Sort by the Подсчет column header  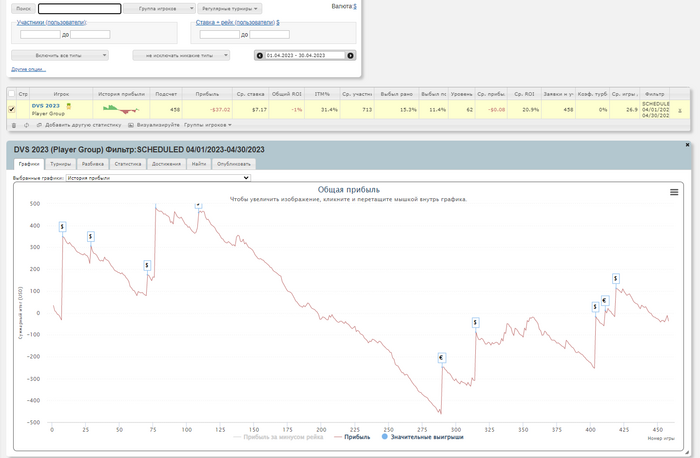click(166, 94)
